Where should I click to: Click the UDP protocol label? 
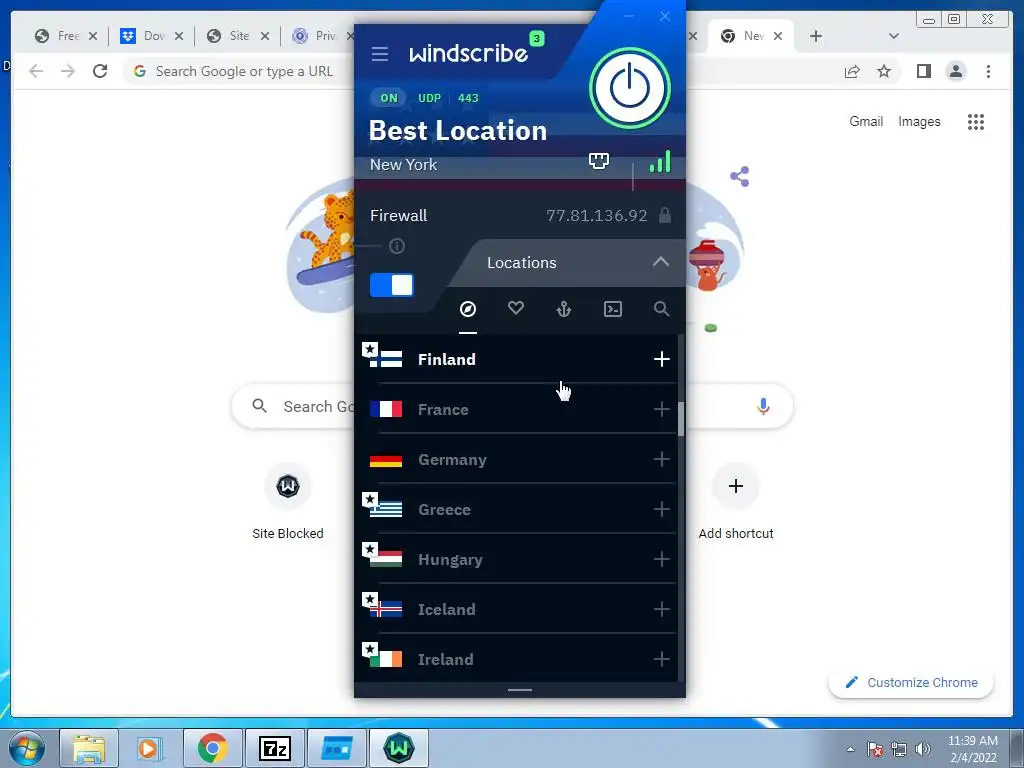click(430, 98)
